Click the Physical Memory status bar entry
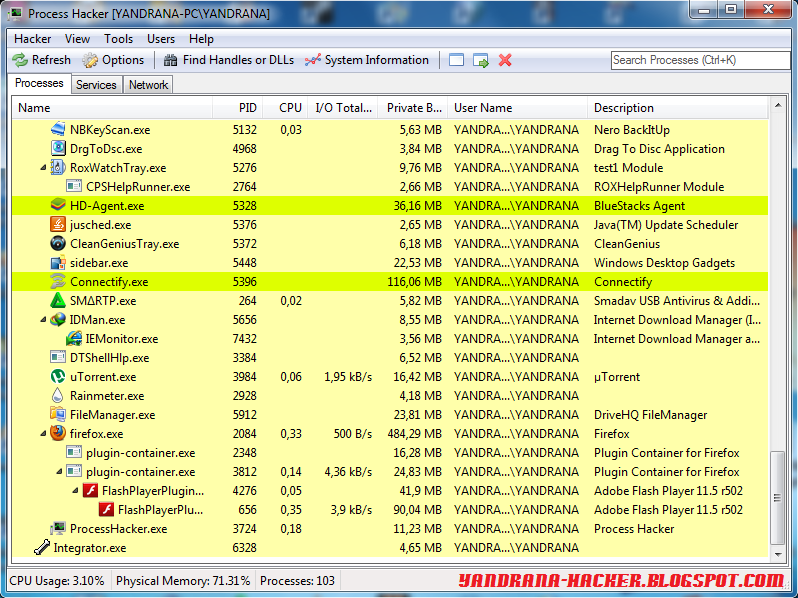The width and height of the screenshot is (798, 598). coord(183,581)
